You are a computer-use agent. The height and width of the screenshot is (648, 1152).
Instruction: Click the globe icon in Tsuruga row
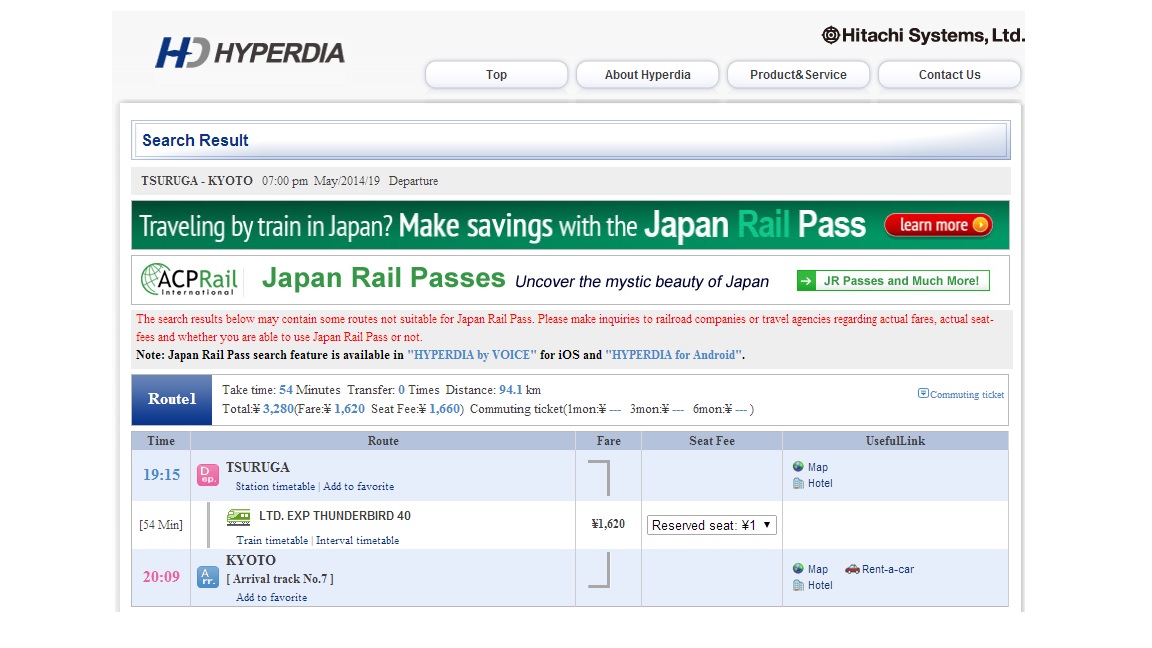click(798, 467)
